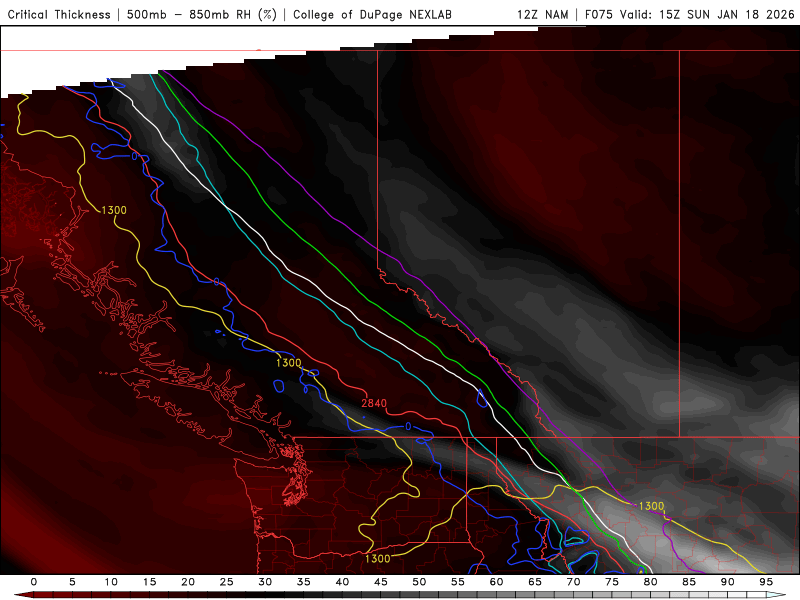Click the "F075" forecast hour text

[599, 15]
